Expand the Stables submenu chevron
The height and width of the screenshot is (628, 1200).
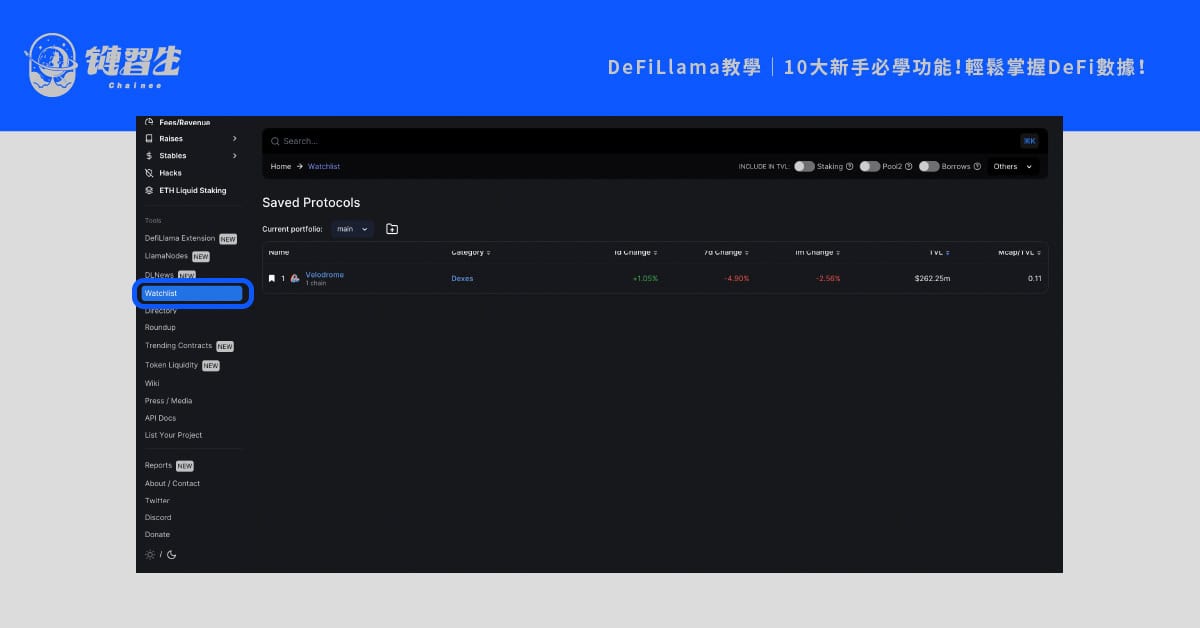tap(235, 156)
